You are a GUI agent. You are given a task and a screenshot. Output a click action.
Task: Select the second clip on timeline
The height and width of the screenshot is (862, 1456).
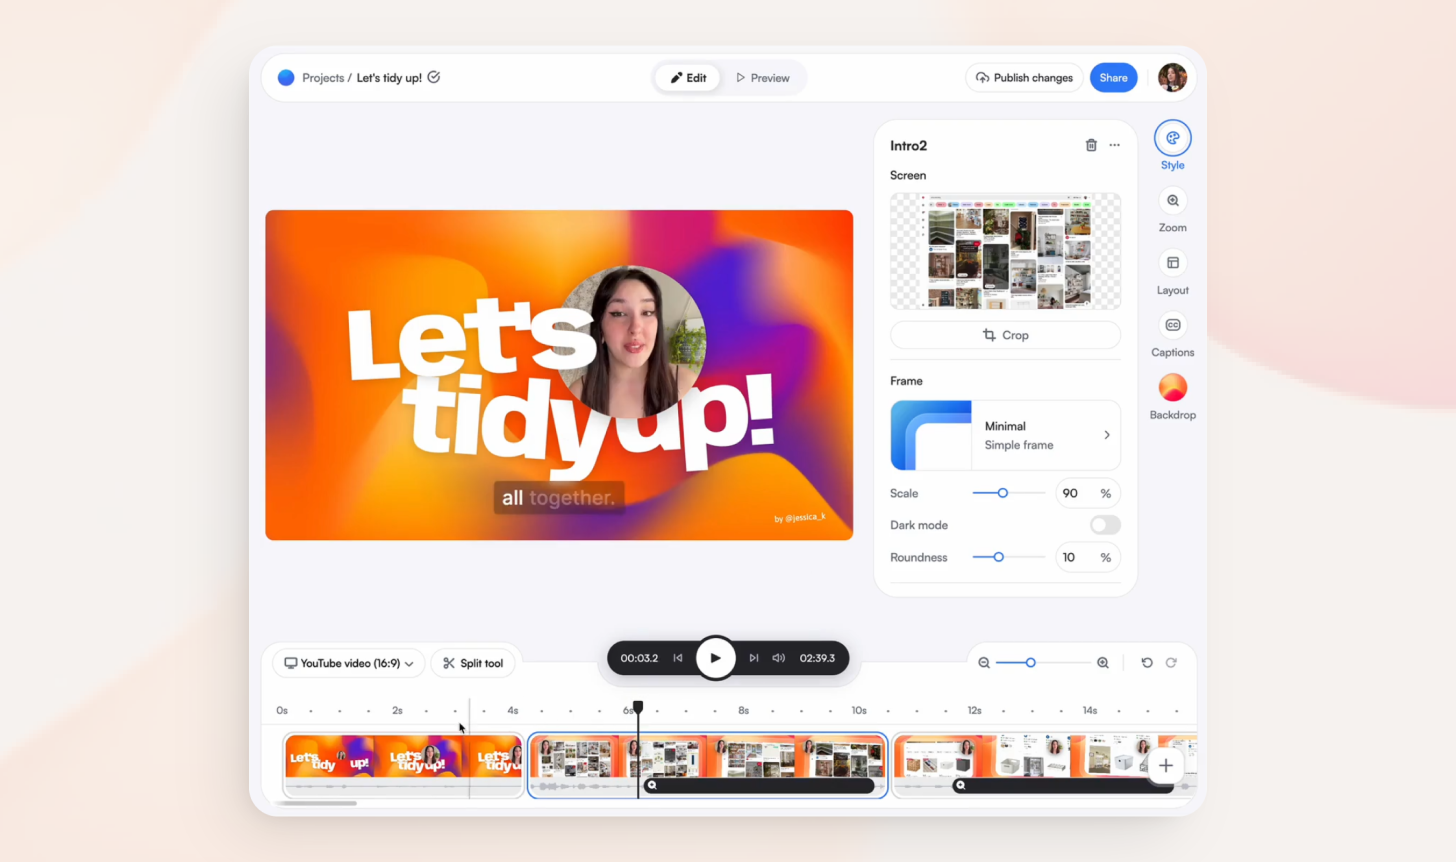707,765
